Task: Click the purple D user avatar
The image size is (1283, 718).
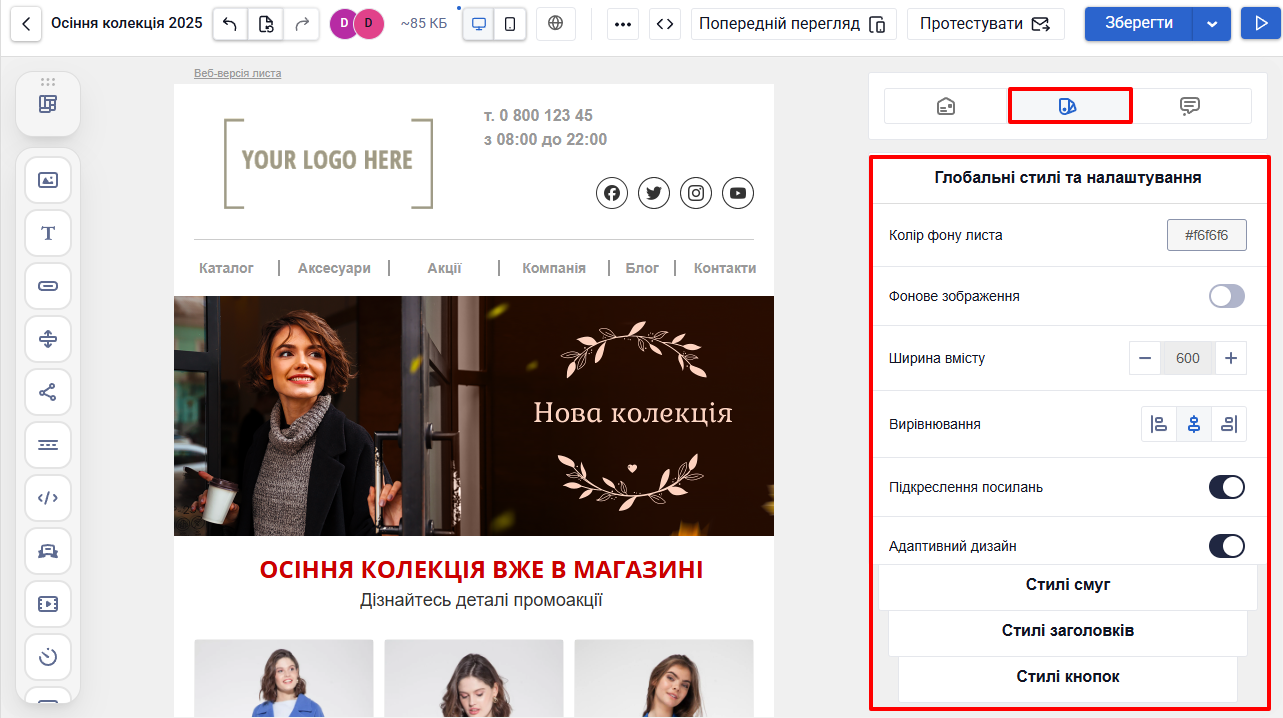Action: 344,23
